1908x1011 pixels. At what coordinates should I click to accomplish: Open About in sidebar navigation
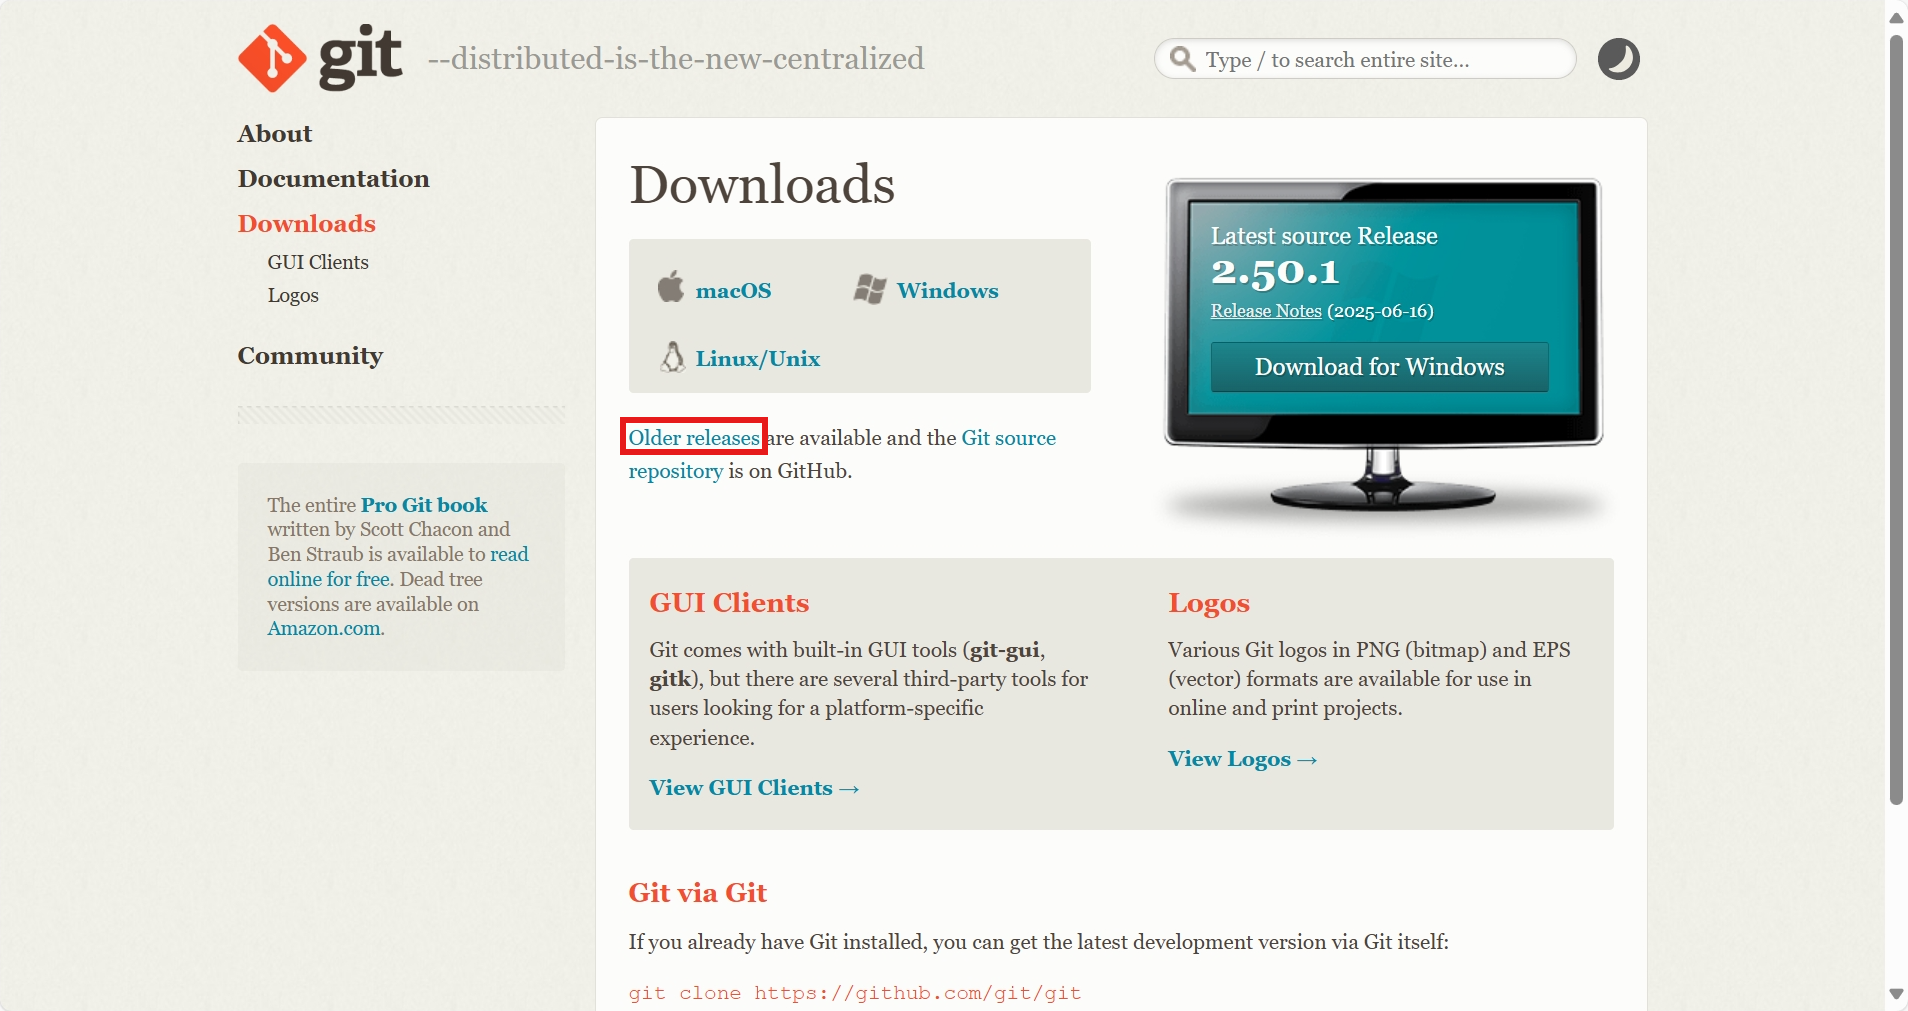(275, 134)
